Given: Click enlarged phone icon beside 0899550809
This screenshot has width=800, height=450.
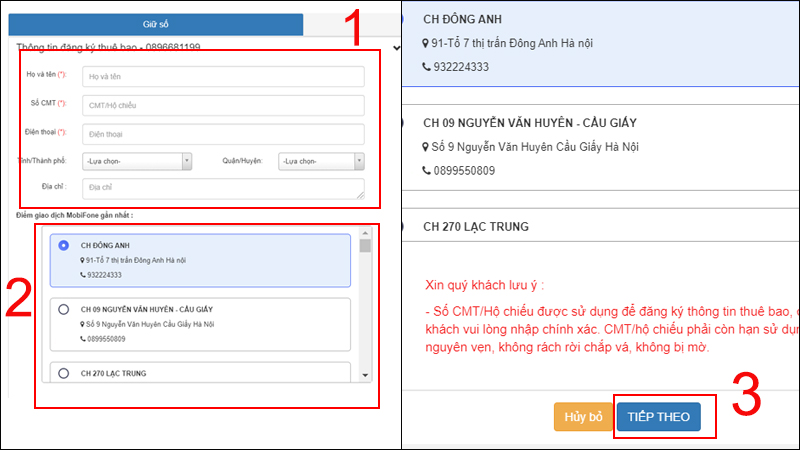Looking at the screenshot, I should [x=427, y=170].
